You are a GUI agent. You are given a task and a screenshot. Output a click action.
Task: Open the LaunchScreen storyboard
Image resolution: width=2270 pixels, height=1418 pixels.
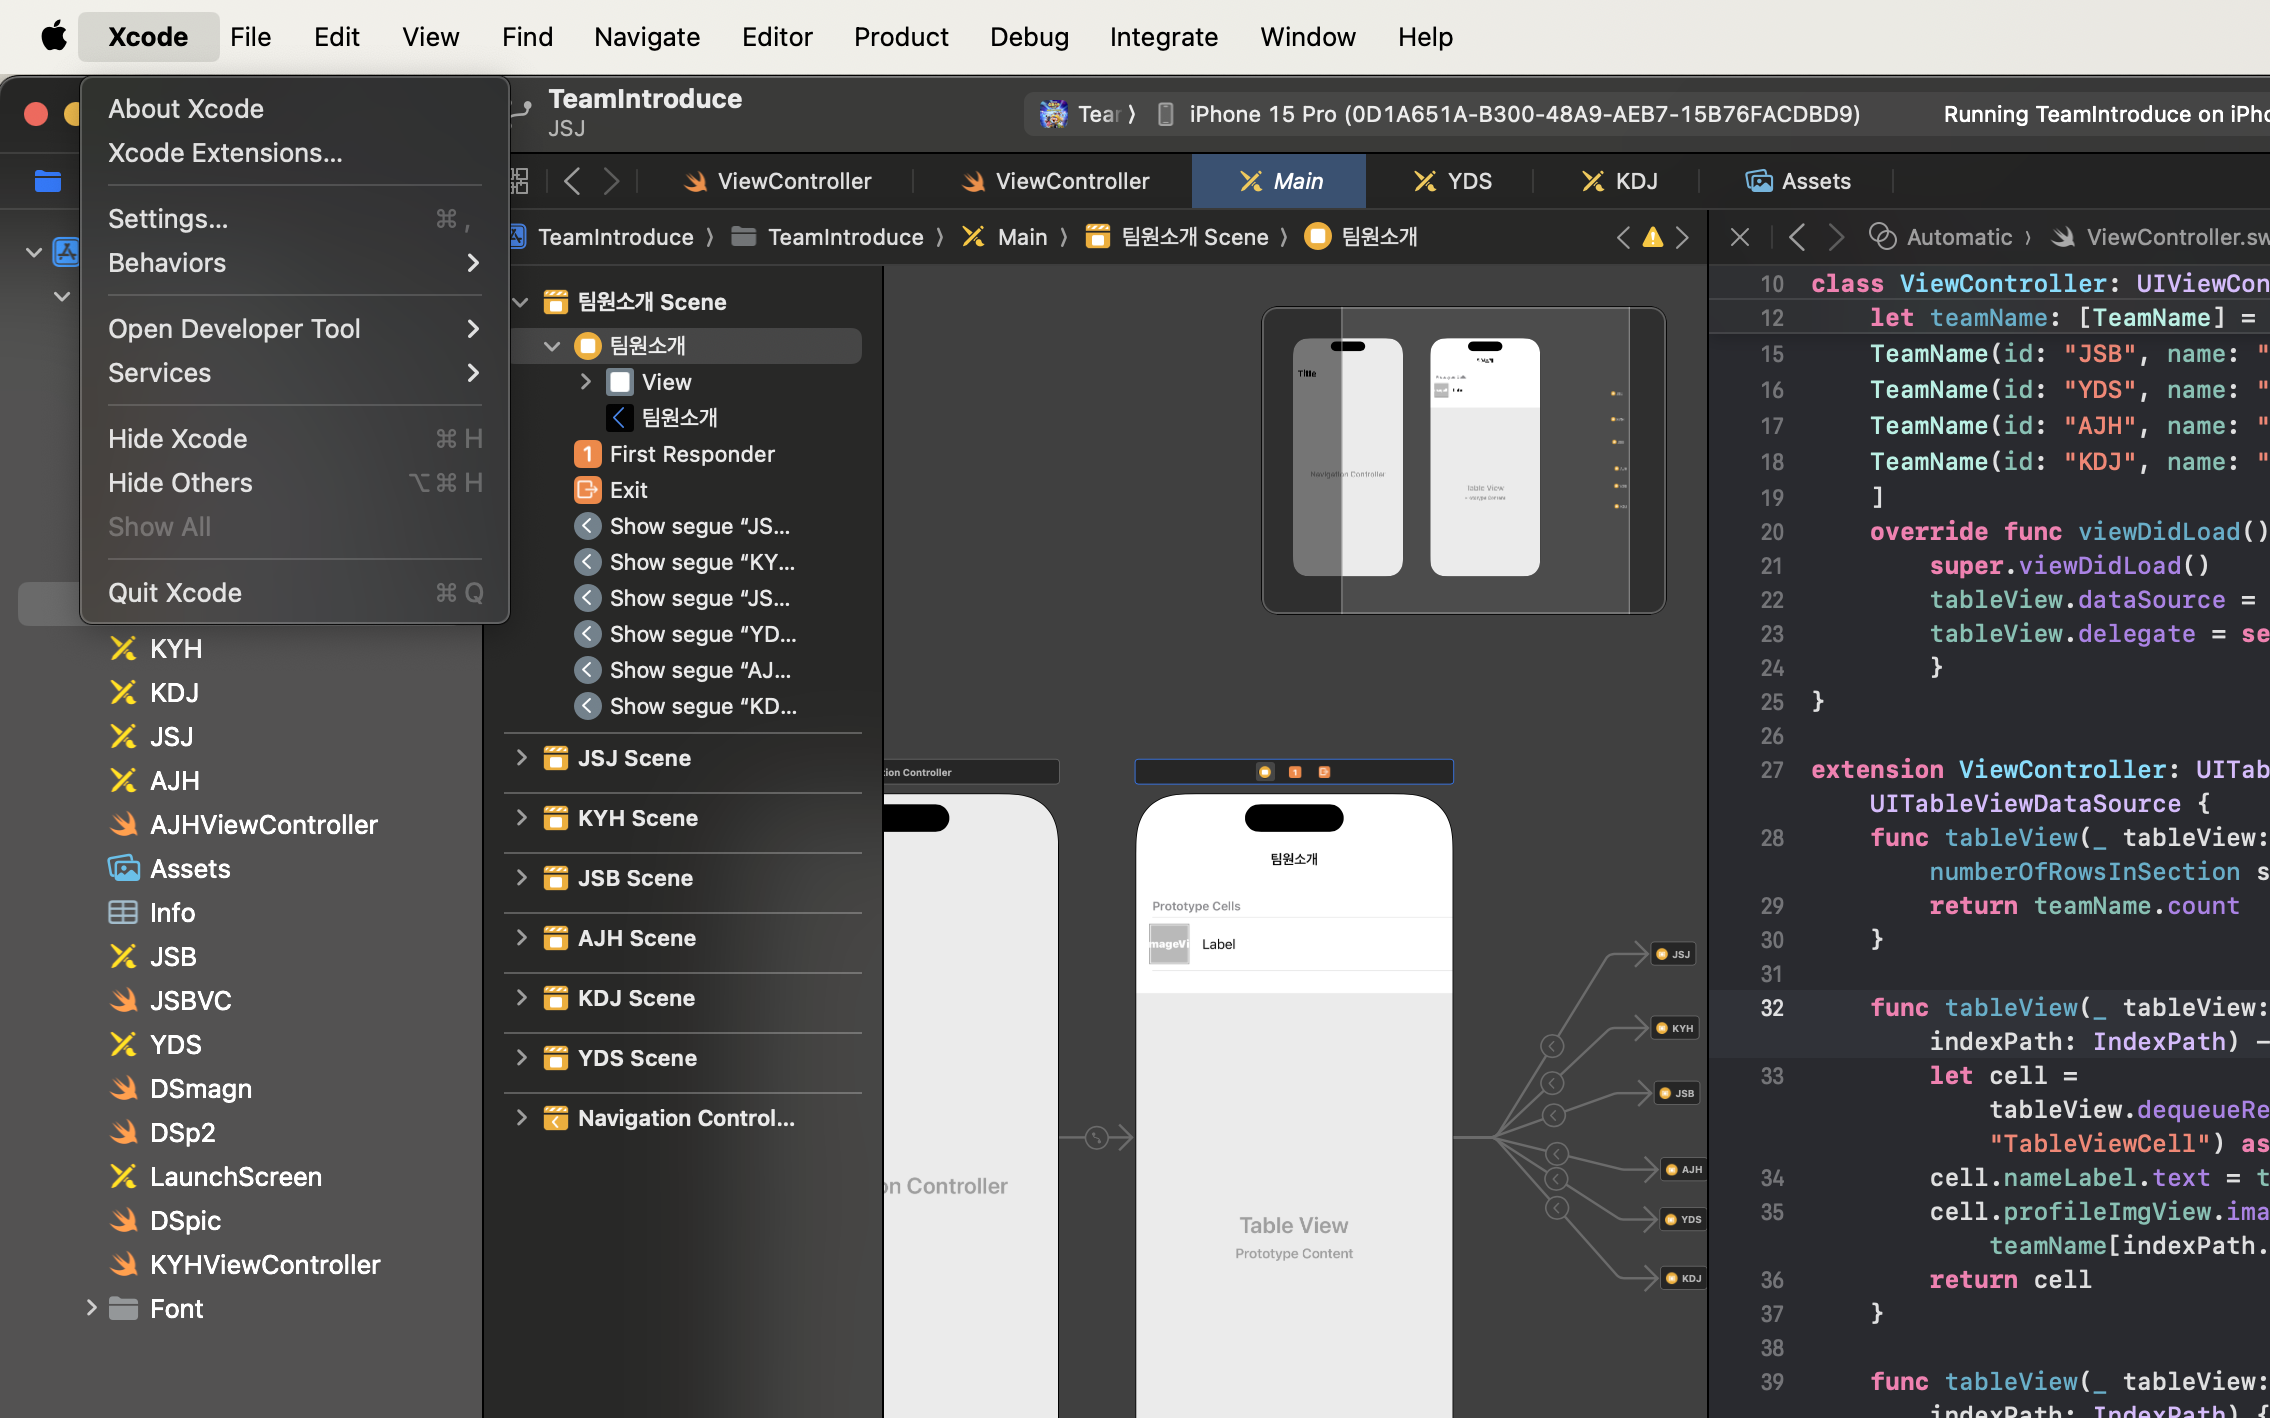pyautogui.click(x=235, y=1176)
